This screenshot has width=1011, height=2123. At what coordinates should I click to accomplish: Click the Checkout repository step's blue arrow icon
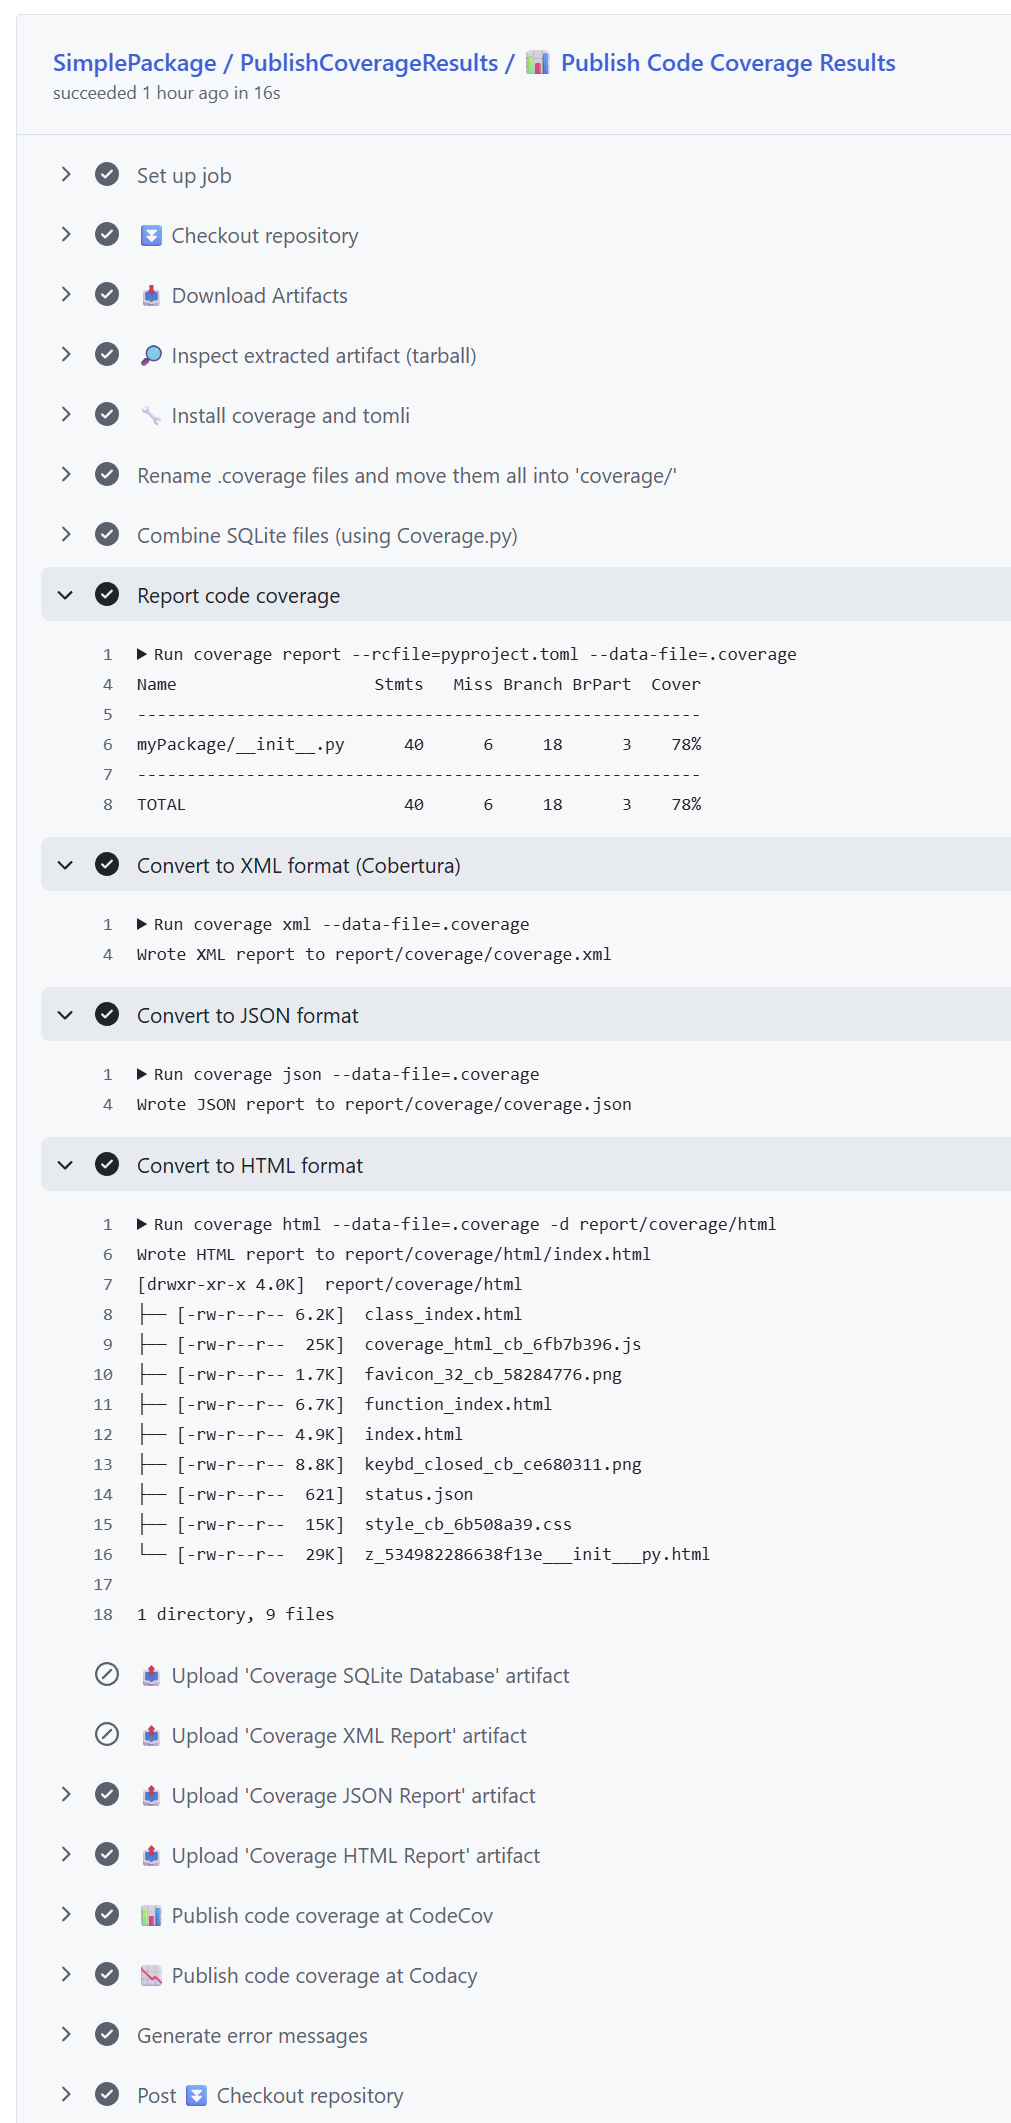click(x=151, y=236)
